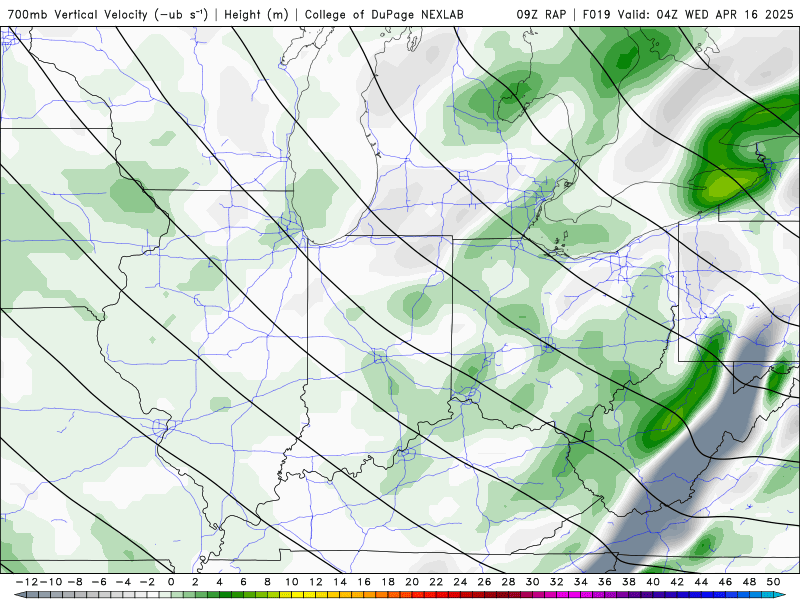Click the 4 label on the legend
Viewport: 800px width, 600px height.
point(219,582)
